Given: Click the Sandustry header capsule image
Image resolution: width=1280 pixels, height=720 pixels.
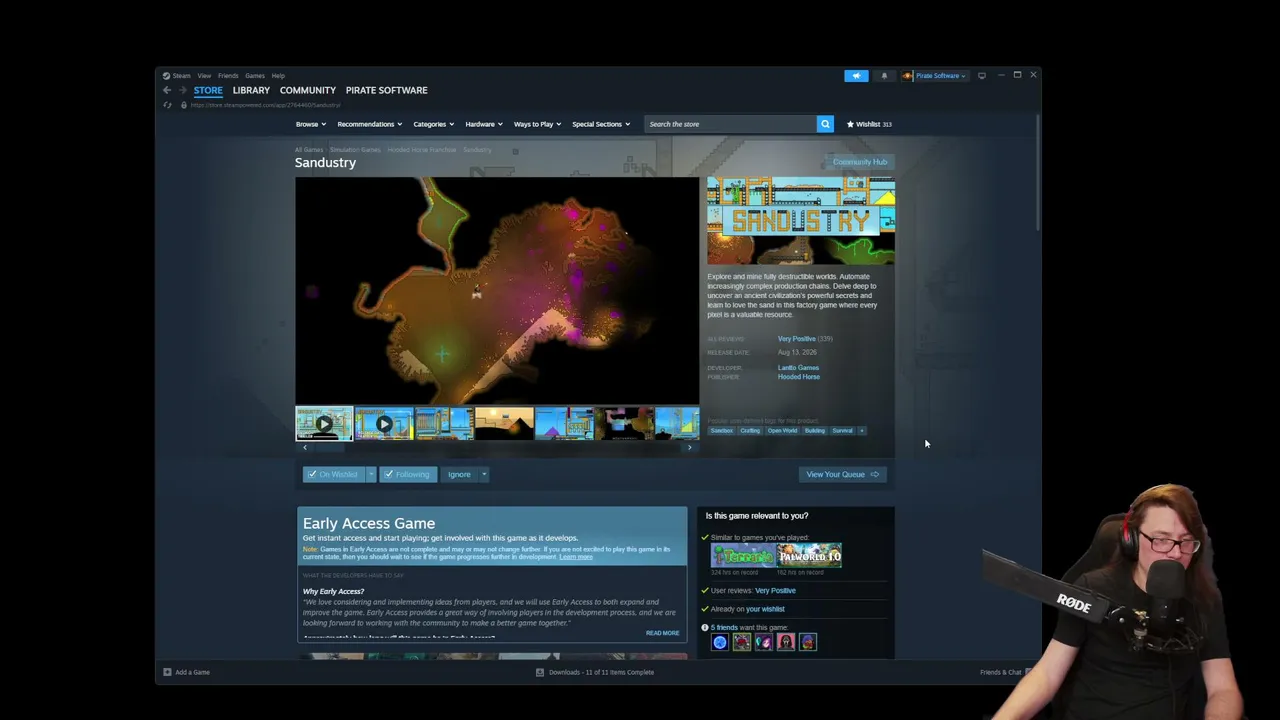Looking at the screenshot, I should [x=801, y=221].
